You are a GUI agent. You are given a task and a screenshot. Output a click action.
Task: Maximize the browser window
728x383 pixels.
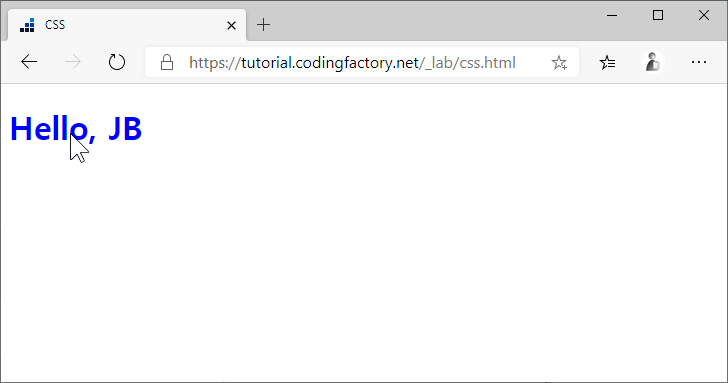(x=658, y=15)
